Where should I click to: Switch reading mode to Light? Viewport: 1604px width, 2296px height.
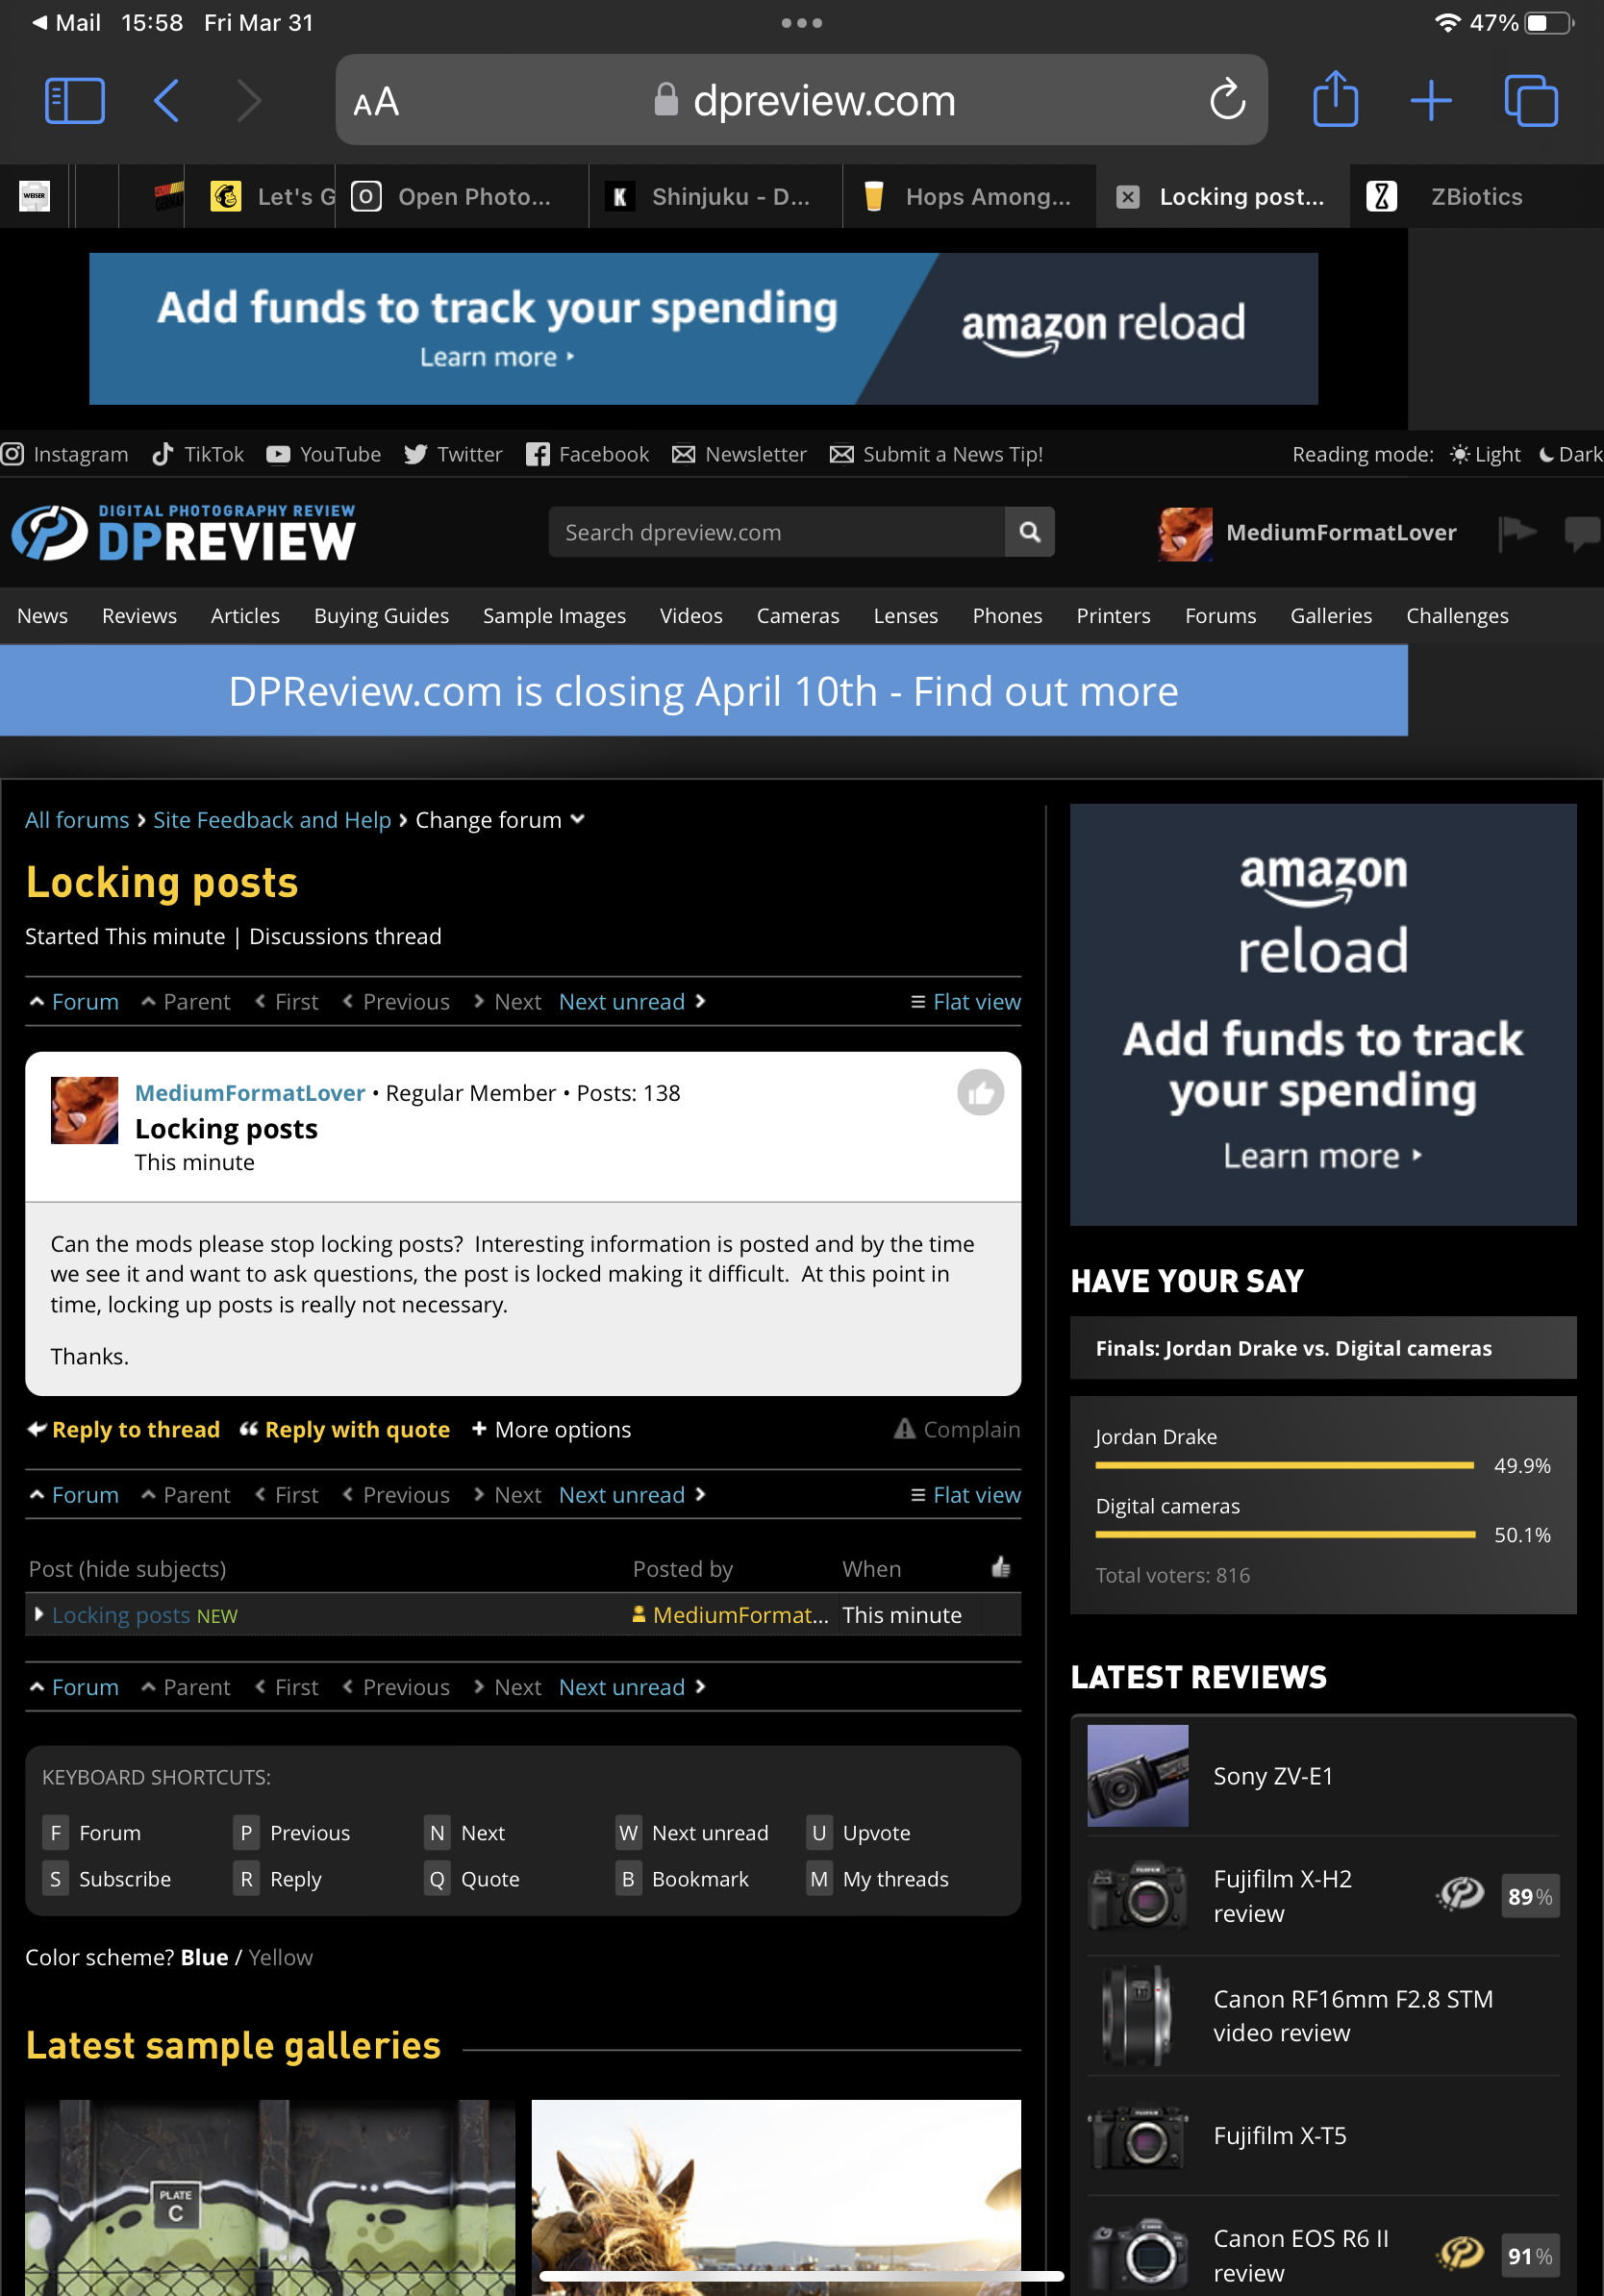coord(1486,455)
